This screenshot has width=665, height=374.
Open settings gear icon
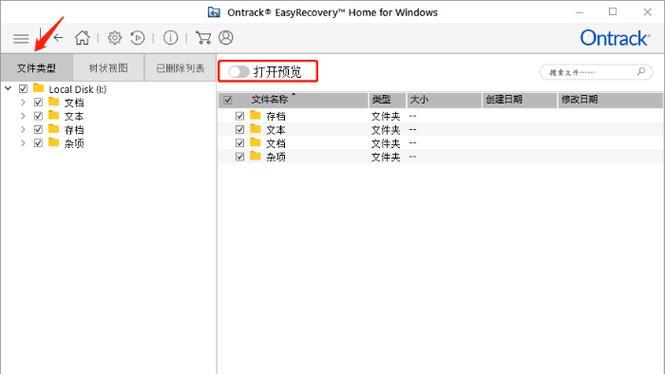pos(114,38)
